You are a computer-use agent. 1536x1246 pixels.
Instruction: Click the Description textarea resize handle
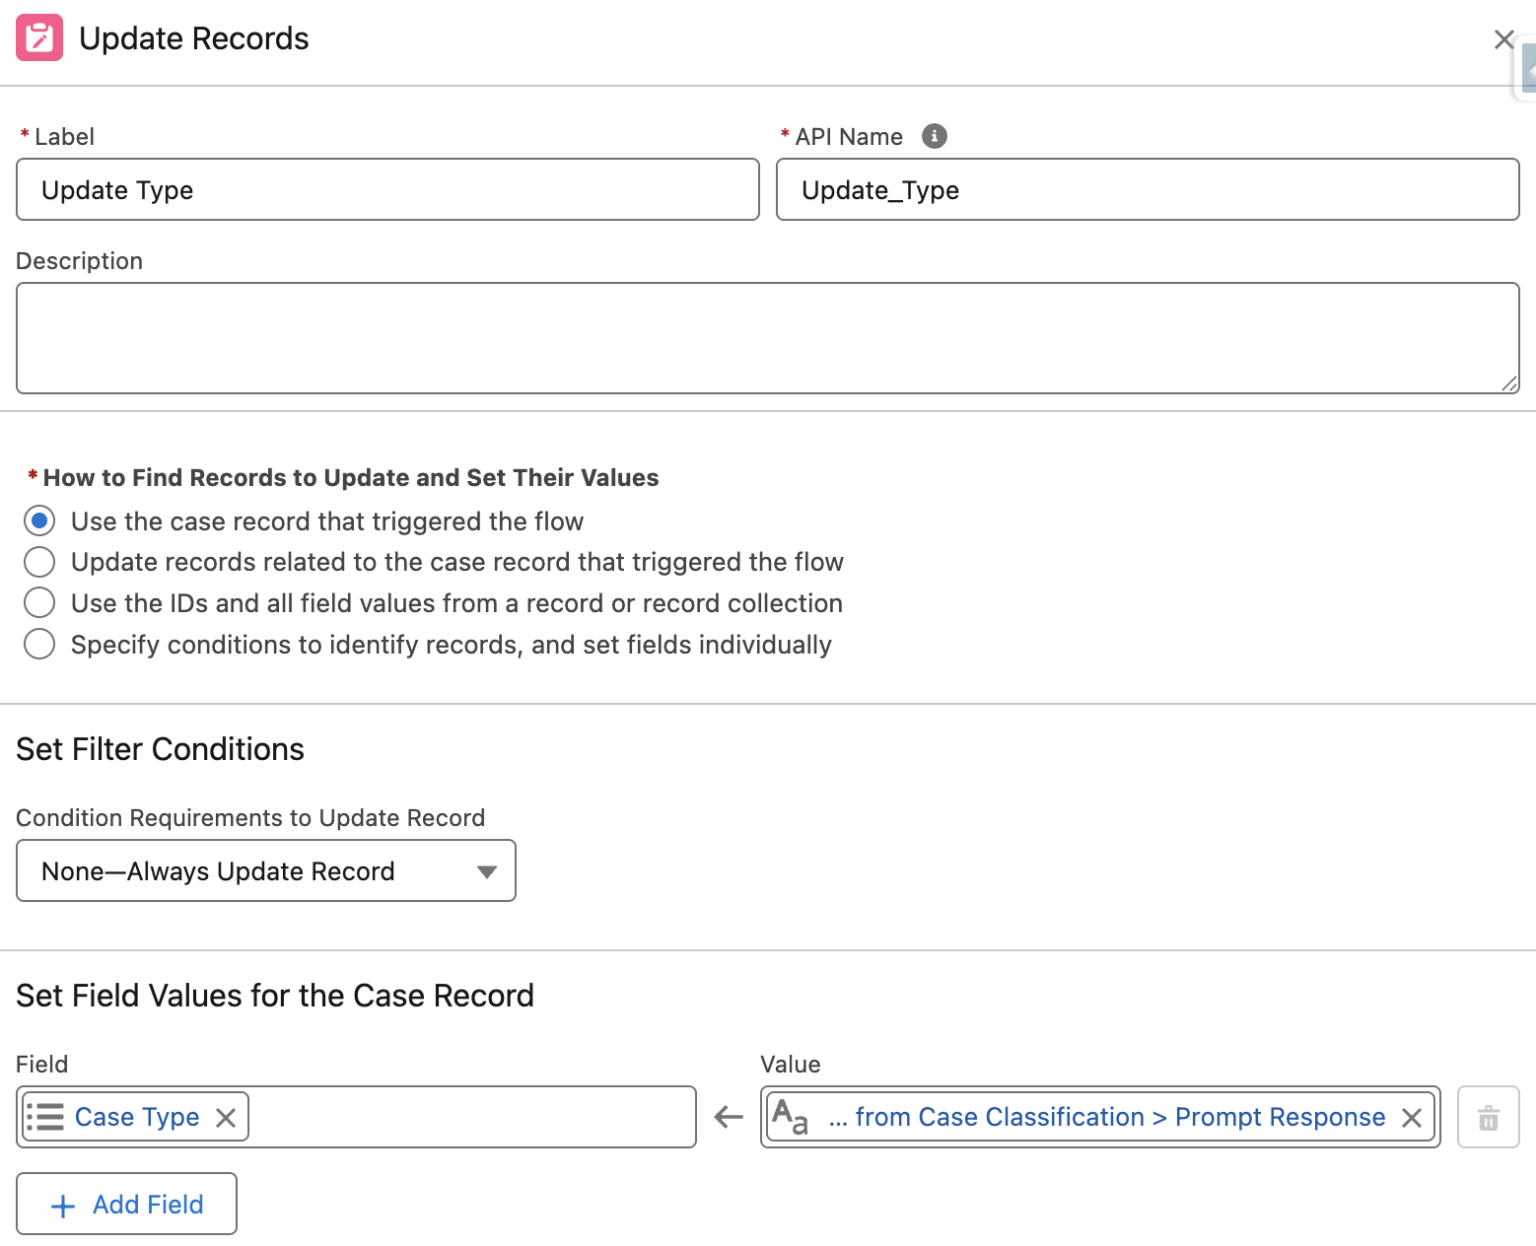(1510, 383)
